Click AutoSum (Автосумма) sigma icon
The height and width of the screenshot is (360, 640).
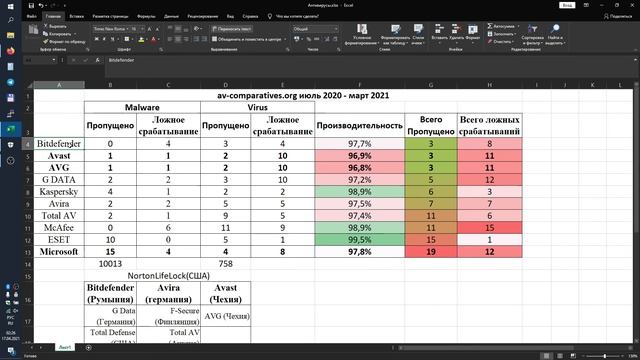point(490,26)
